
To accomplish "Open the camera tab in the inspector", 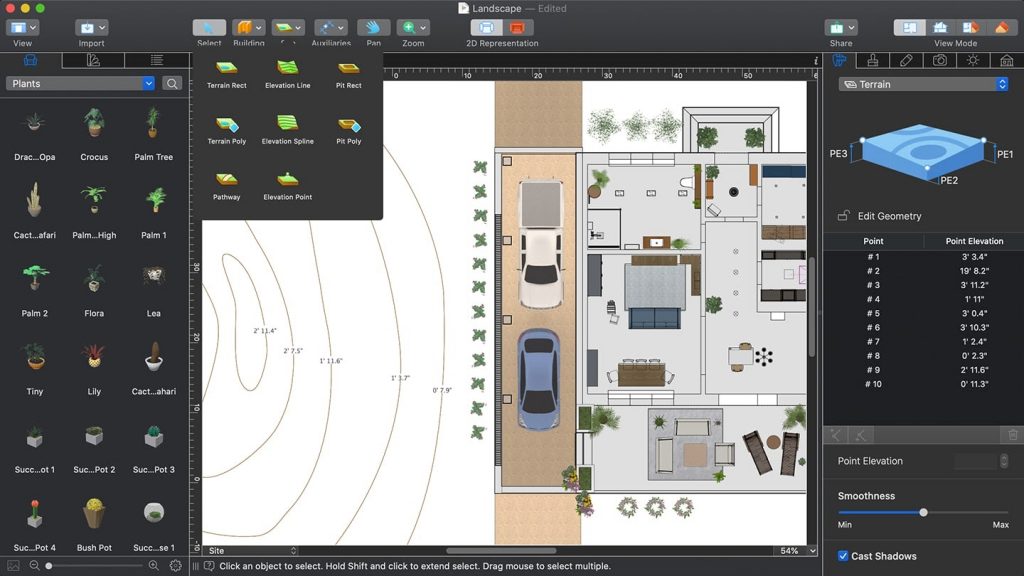I will [x=939, y=61].
